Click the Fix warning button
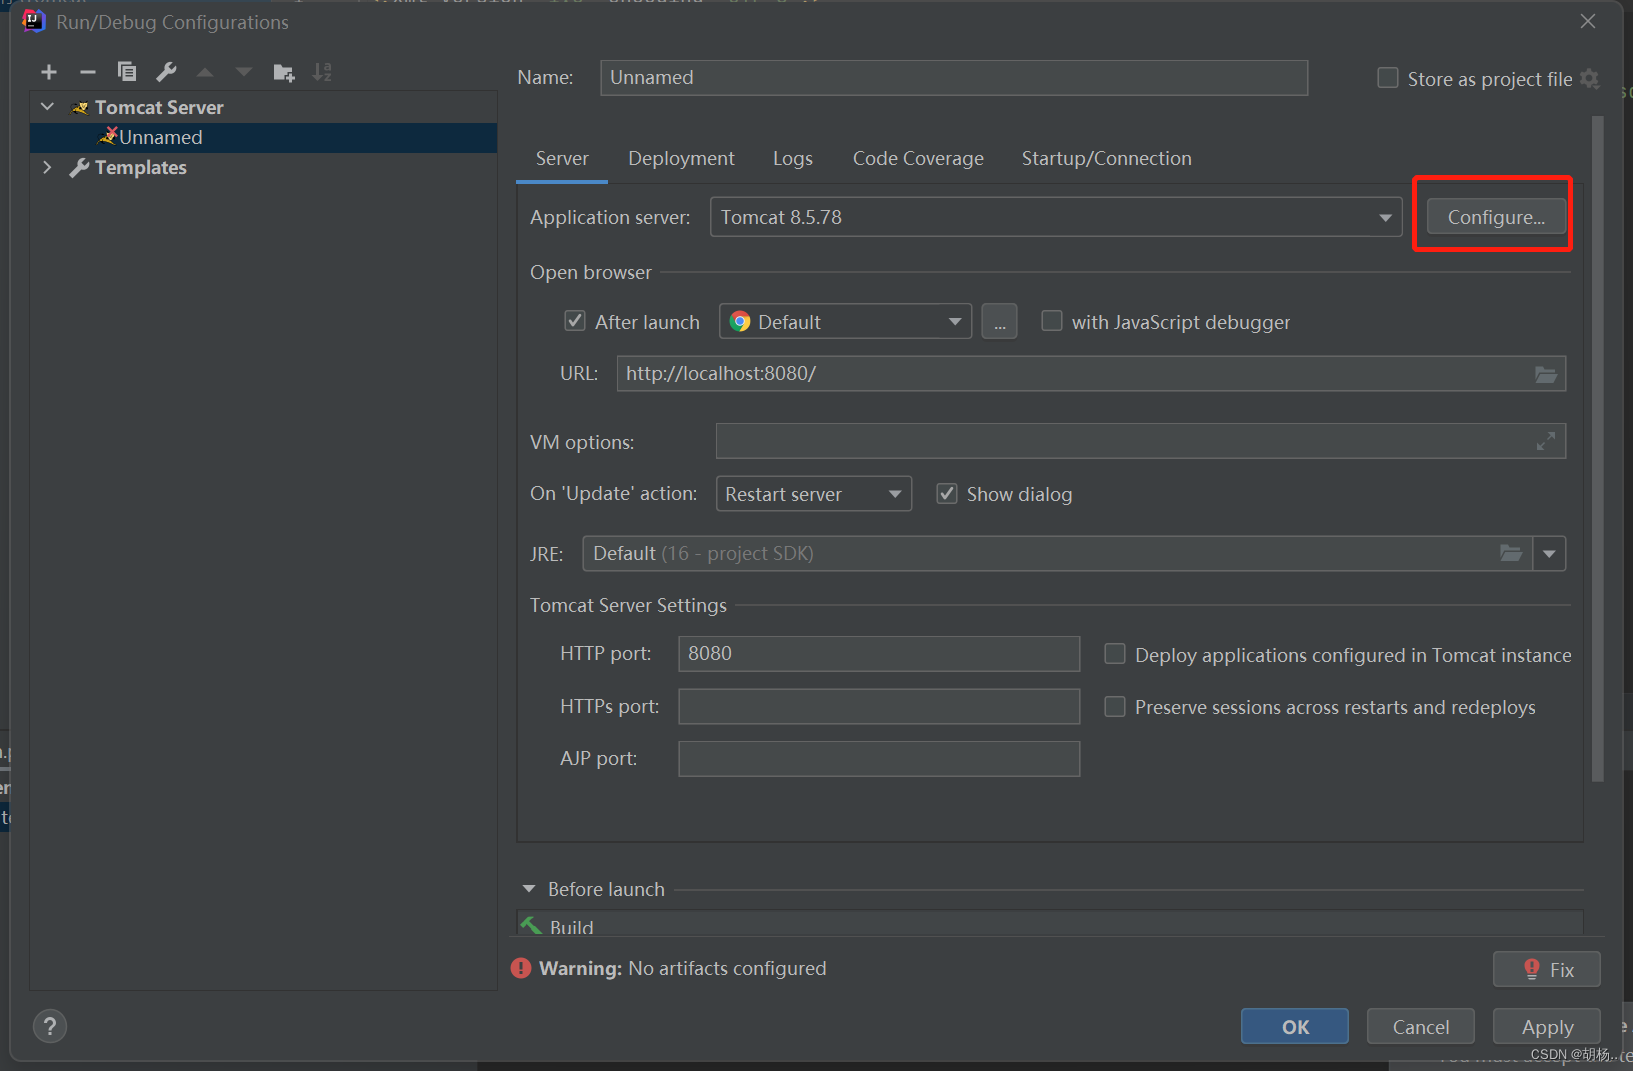Screen dimensions: 1633x1071 1547,969
